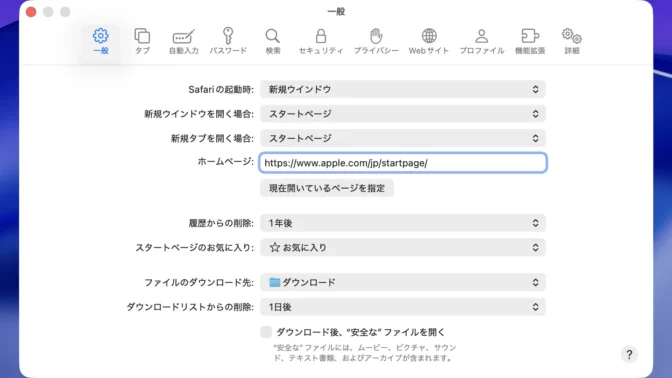Click the help question mark button
The height and width of the screenshot is (378, 672).
coord(629,354)
